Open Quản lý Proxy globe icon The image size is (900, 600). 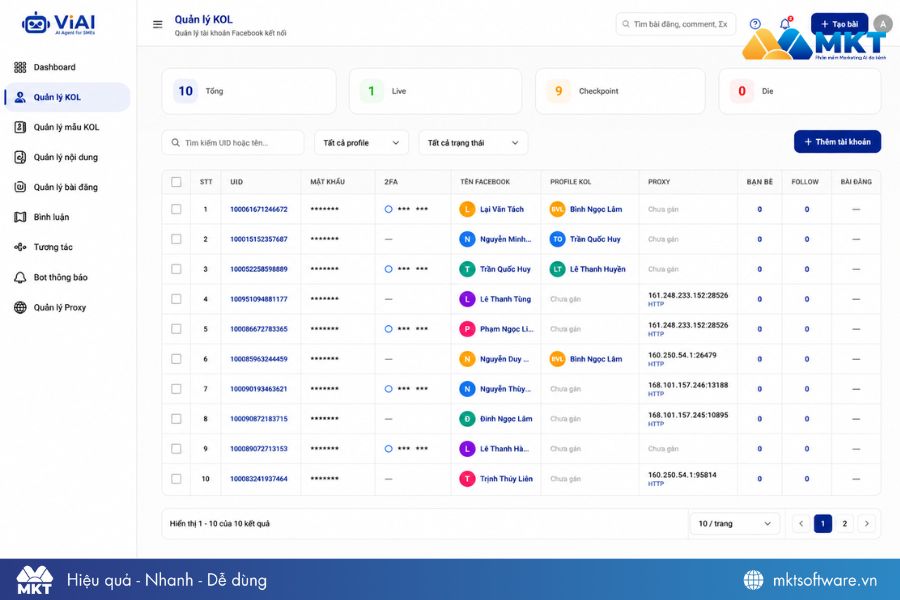[20, 307]
